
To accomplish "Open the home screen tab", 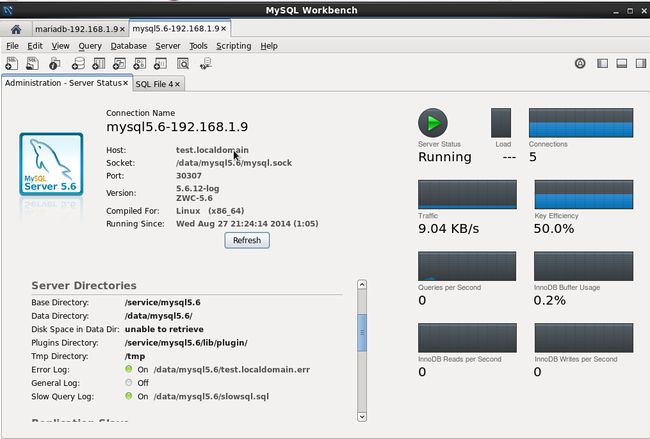I will [16, 29].
